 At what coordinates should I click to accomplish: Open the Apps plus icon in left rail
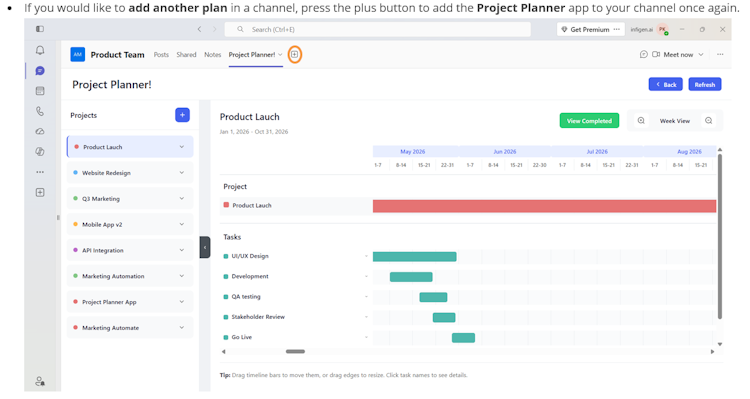[40, 192]
